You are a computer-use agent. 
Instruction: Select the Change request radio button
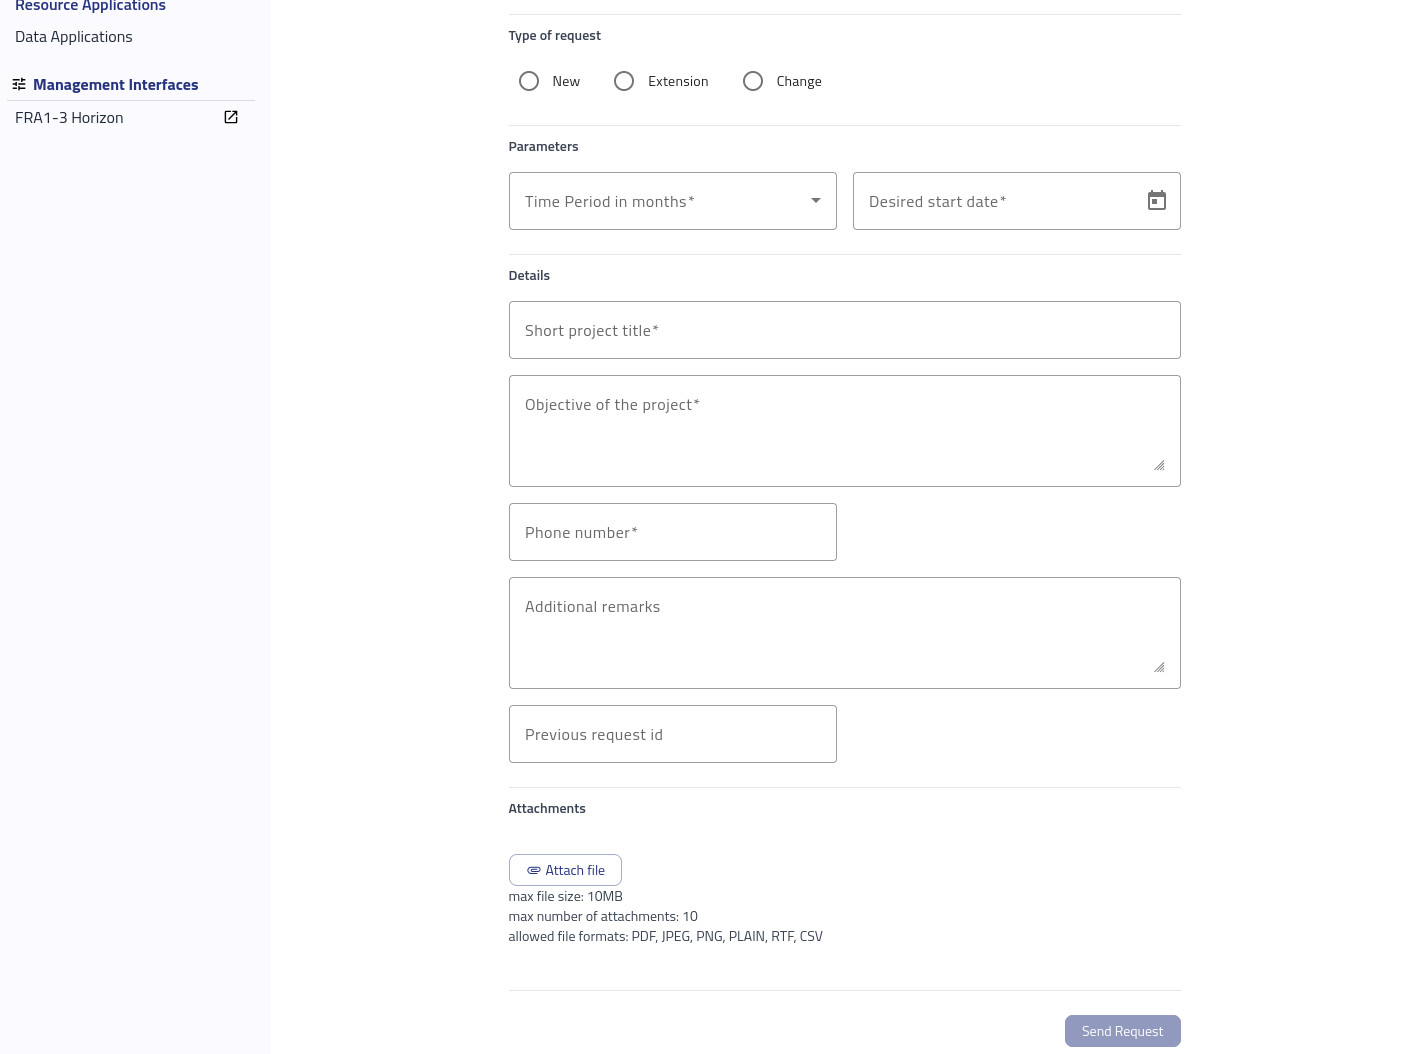point(753,81)
